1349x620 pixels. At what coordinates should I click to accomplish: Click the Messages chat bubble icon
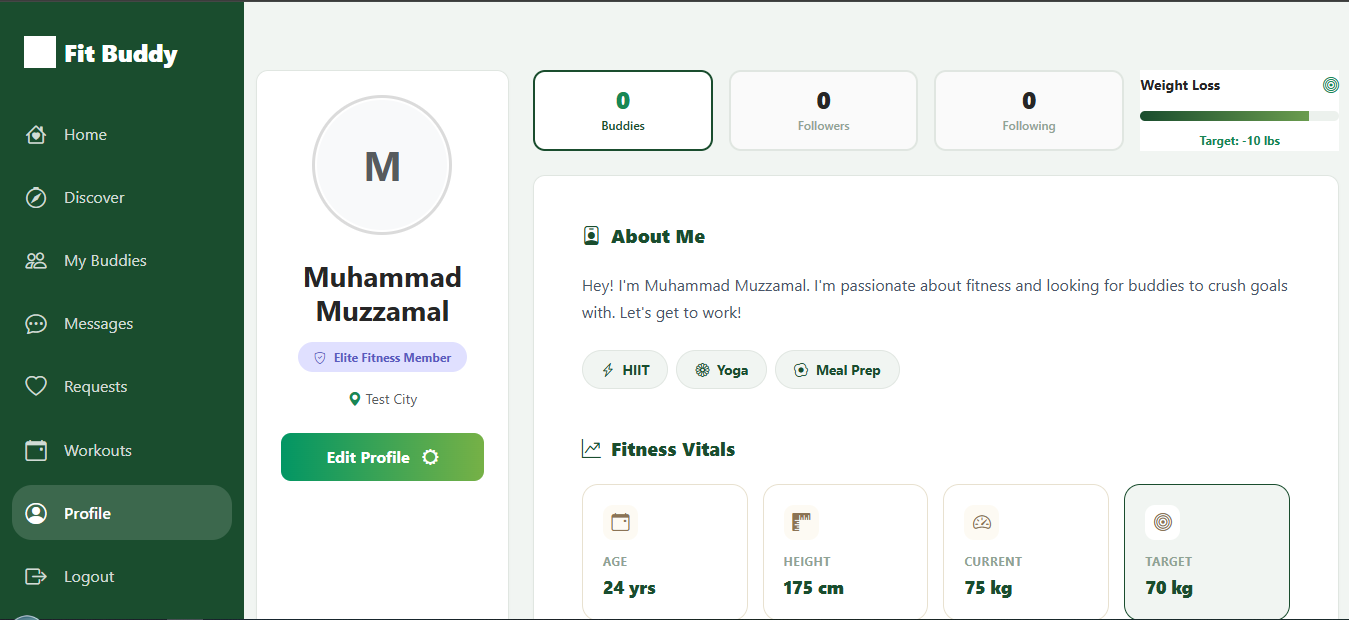point(36,324)
